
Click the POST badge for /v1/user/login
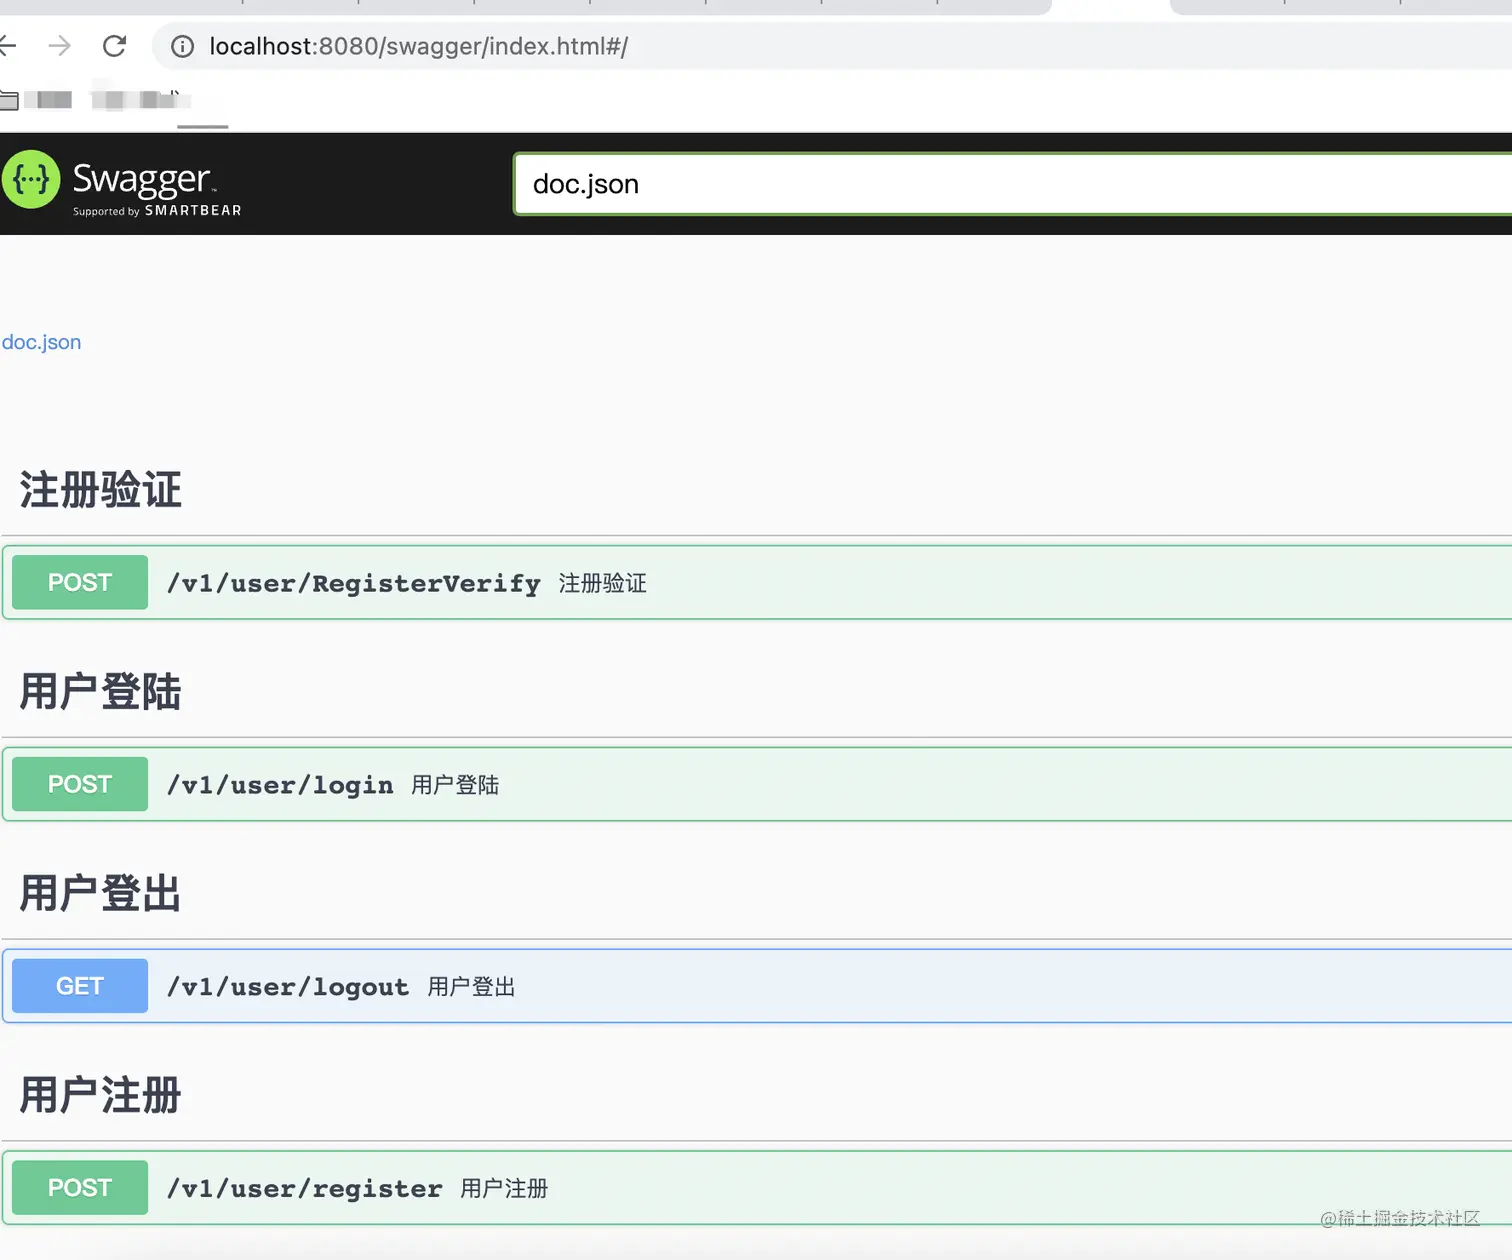(80, 784)
